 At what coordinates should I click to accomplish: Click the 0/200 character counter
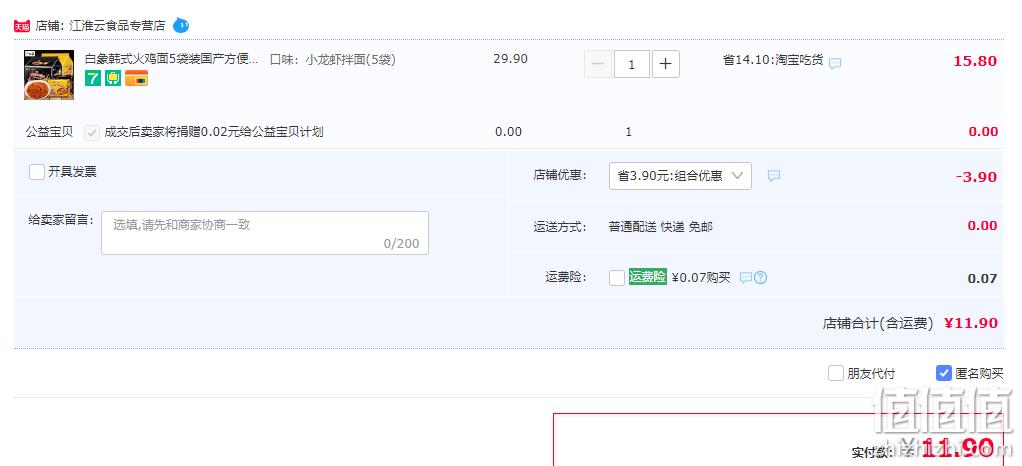click(x=402, y=244)
